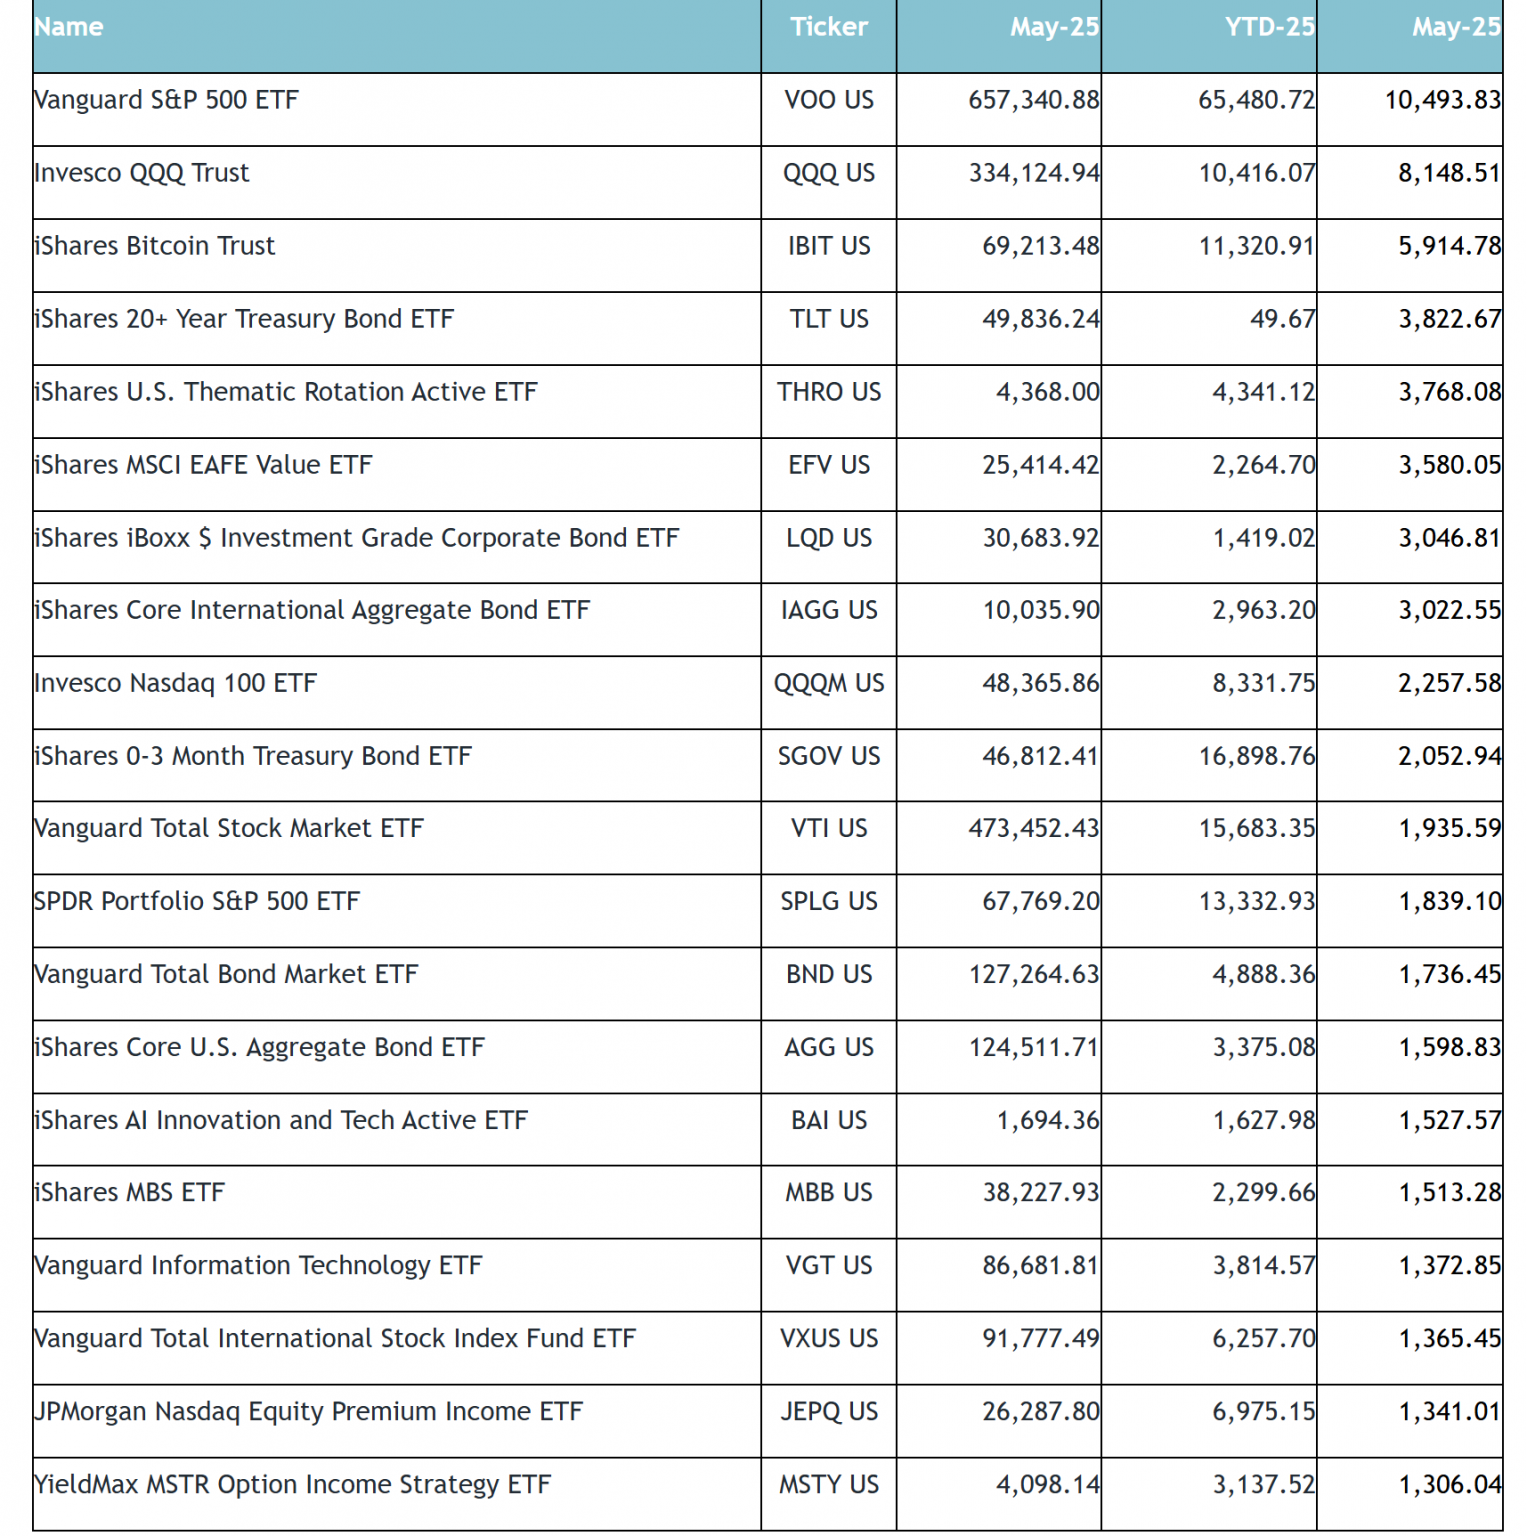Click the MSTY US ticker cell
Image resolution: width=1527 pixels, height=1536 pixels.
[x=828, y=1484]
